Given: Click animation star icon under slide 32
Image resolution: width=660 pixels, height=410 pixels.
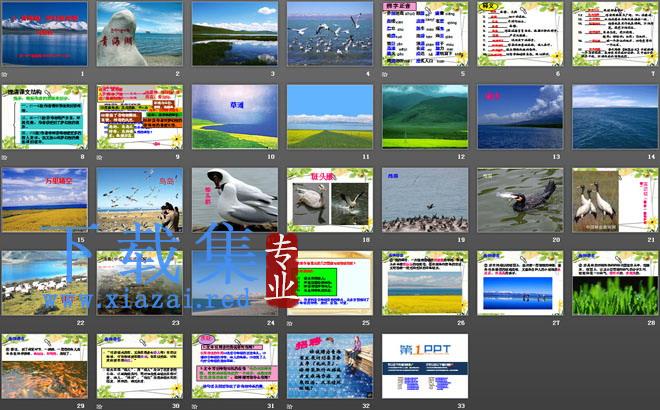Looking at the screenshot, I should tap(290, 407).
